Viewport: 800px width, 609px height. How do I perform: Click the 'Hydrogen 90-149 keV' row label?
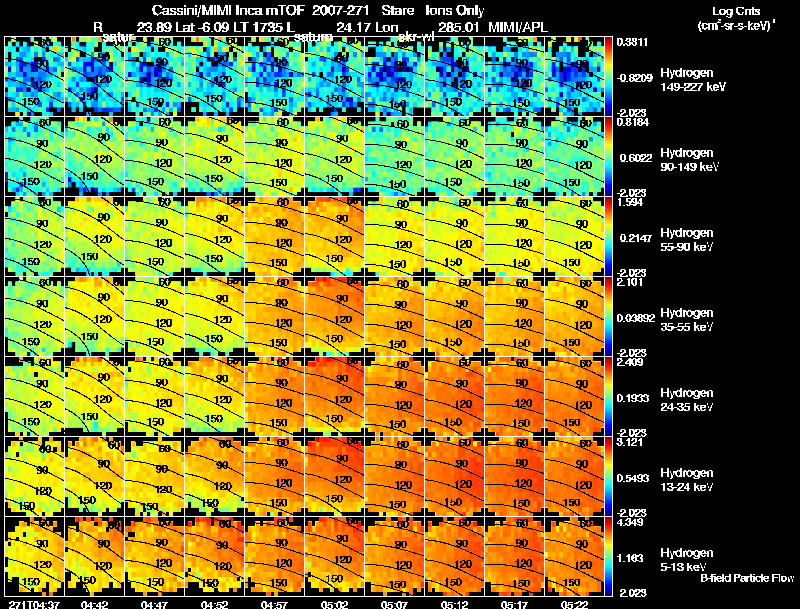coord(689,160)
